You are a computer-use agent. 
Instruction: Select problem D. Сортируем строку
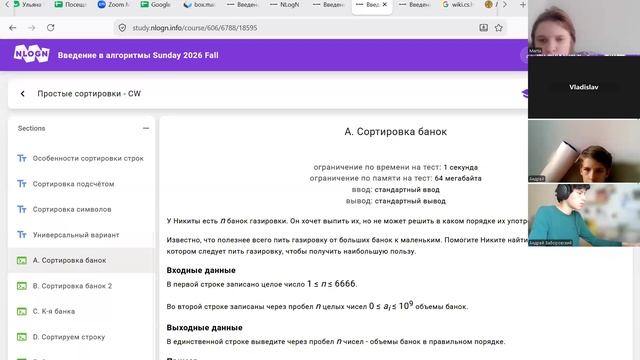pos(81,337)
